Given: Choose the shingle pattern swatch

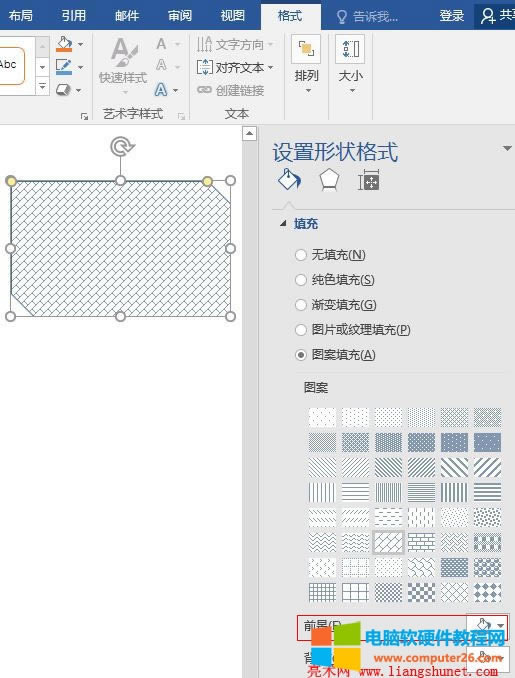Looking at the screenshot, I should [x=421, y=567].
